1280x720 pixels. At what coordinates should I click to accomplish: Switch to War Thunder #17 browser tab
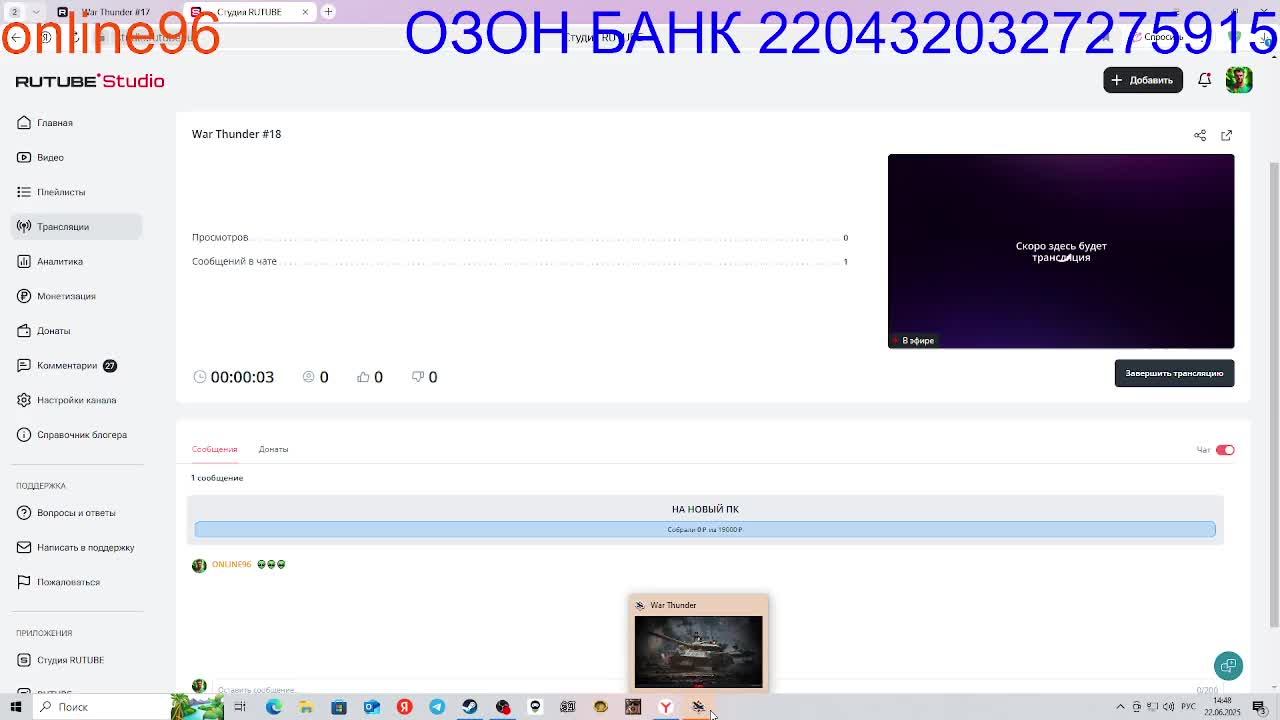tap(115, 12)
